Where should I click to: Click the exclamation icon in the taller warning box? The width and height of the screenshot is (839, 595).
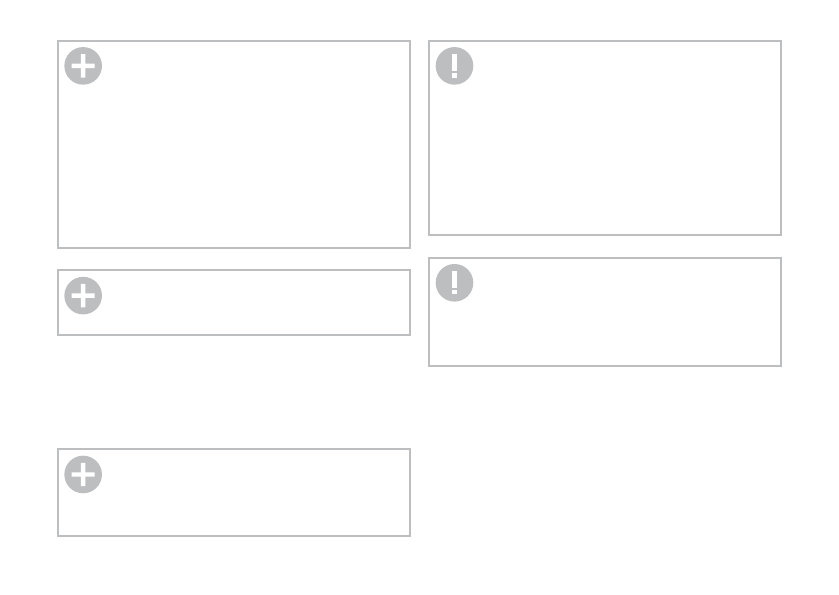(454, 66)
